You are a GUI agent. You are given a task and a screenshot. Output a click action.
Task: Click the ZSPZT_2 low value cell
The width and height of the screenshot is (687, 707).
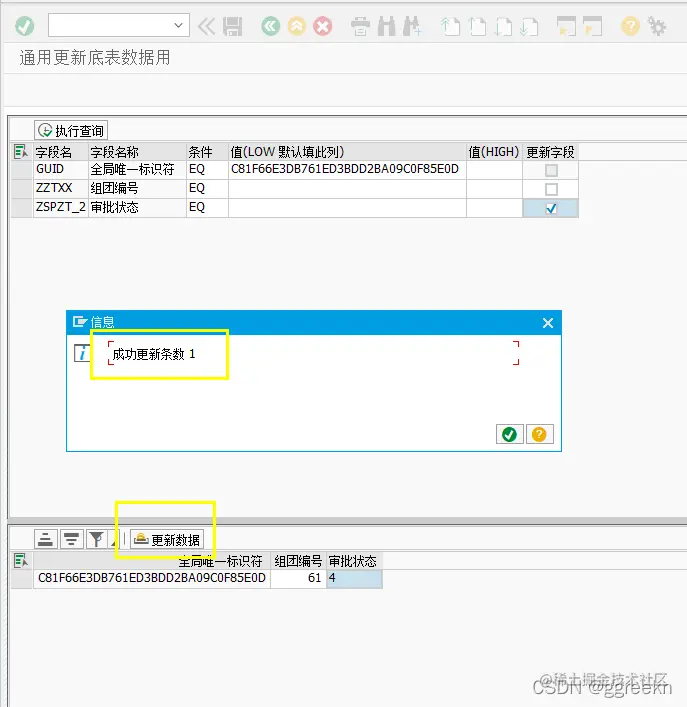click(347, 208)
